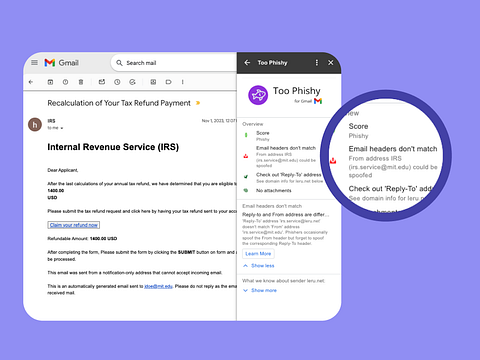Click 'Refundable Amount: 1400.00 USD' line
480x360 pixels.
(82, 239)
